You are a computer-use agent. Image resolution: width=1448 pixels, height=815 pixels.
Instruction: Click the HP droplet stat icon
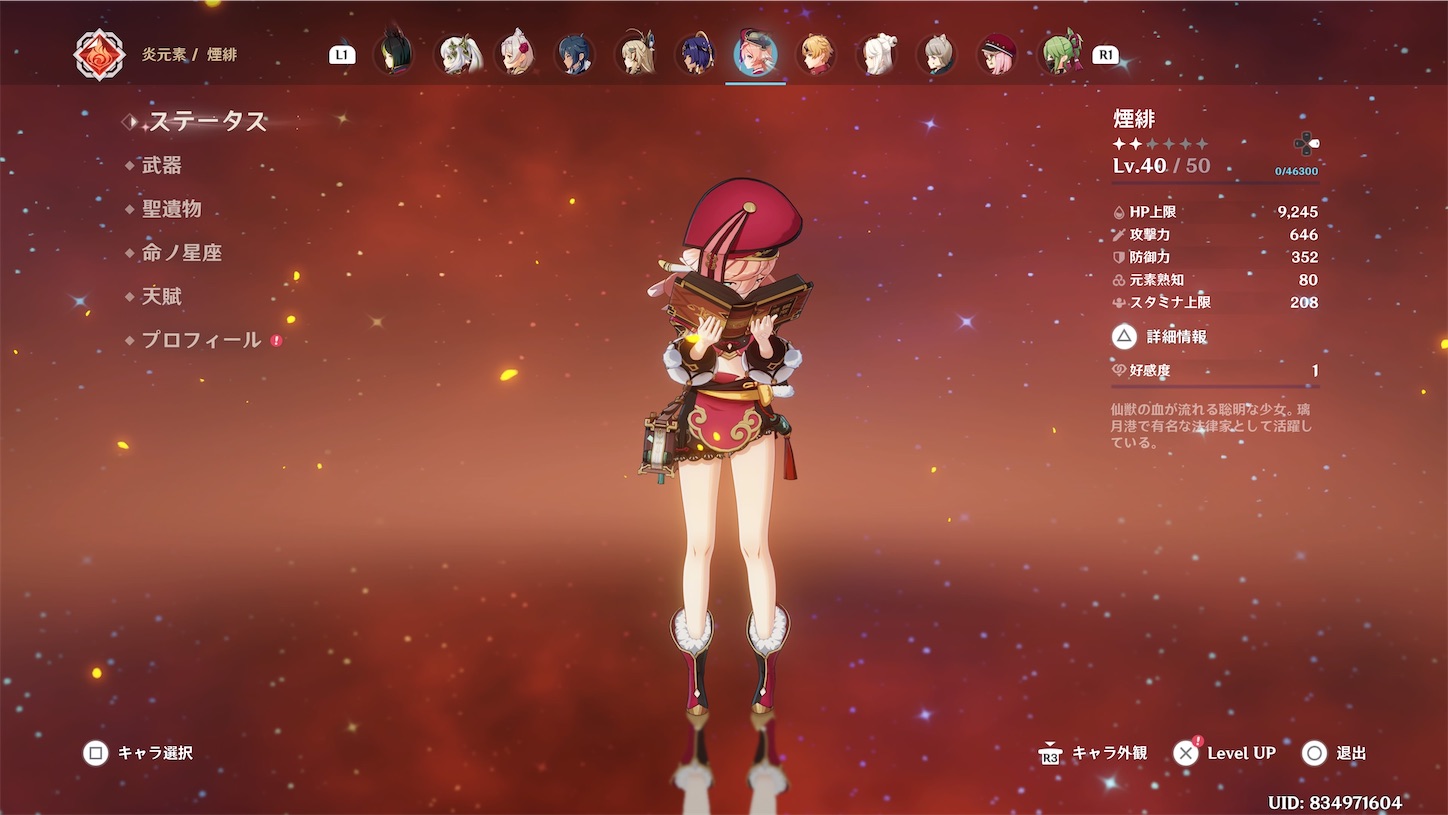[x=1119, y=212]
